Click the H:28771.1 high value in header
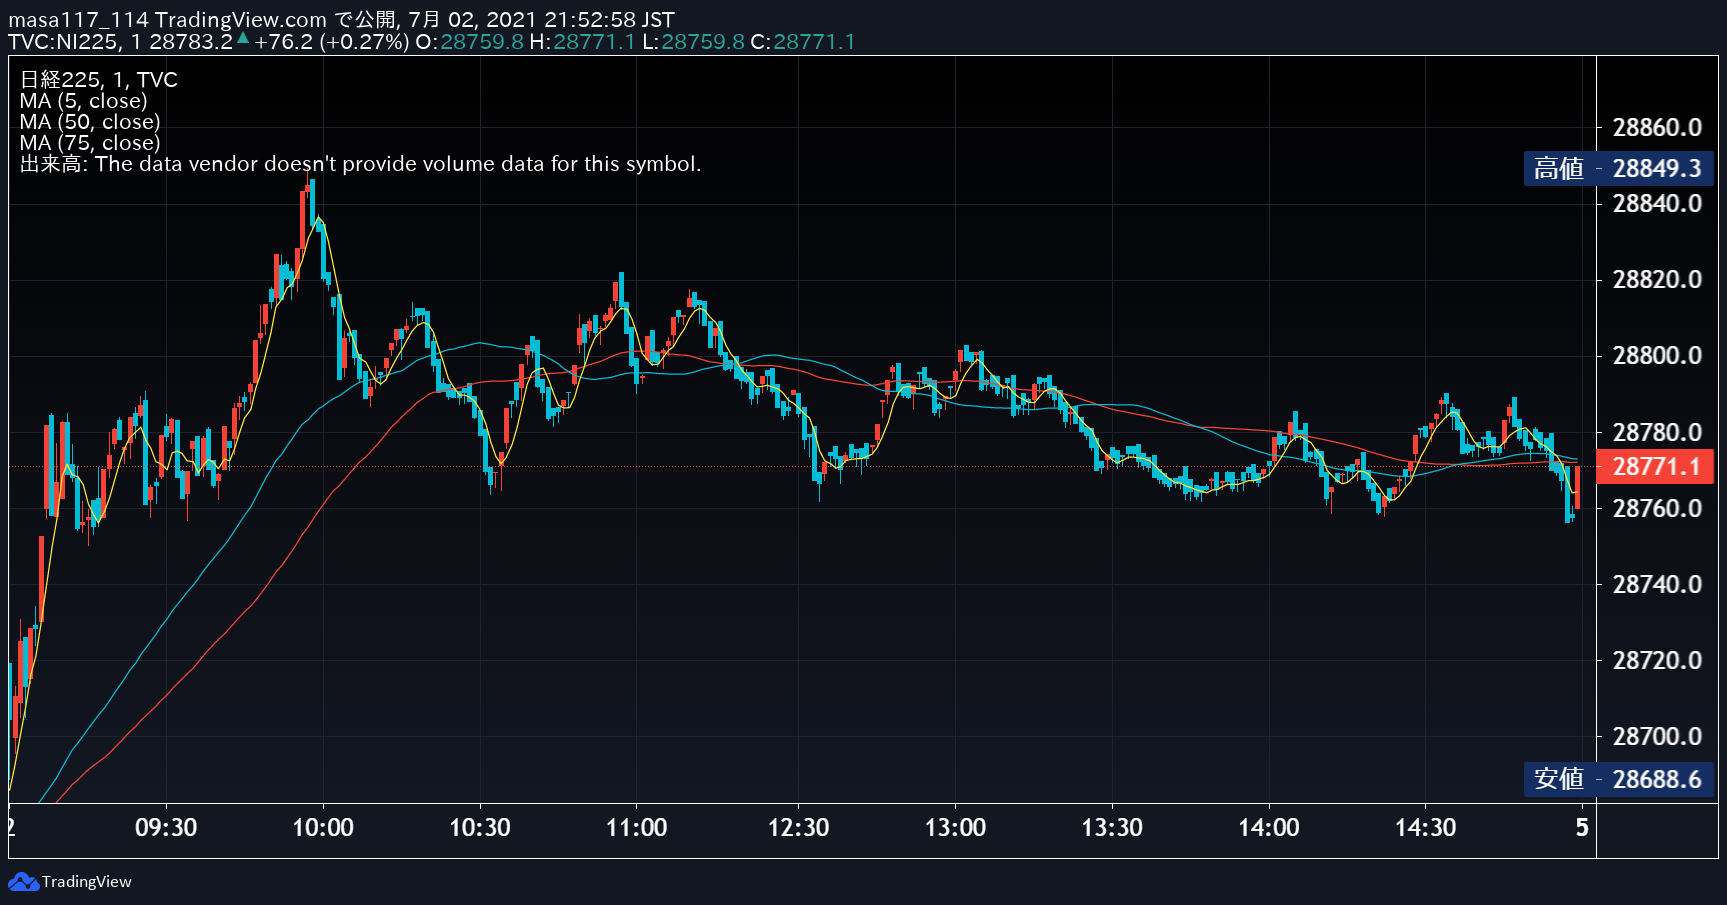Screen dimensions: 1727x905 (582, 42)
